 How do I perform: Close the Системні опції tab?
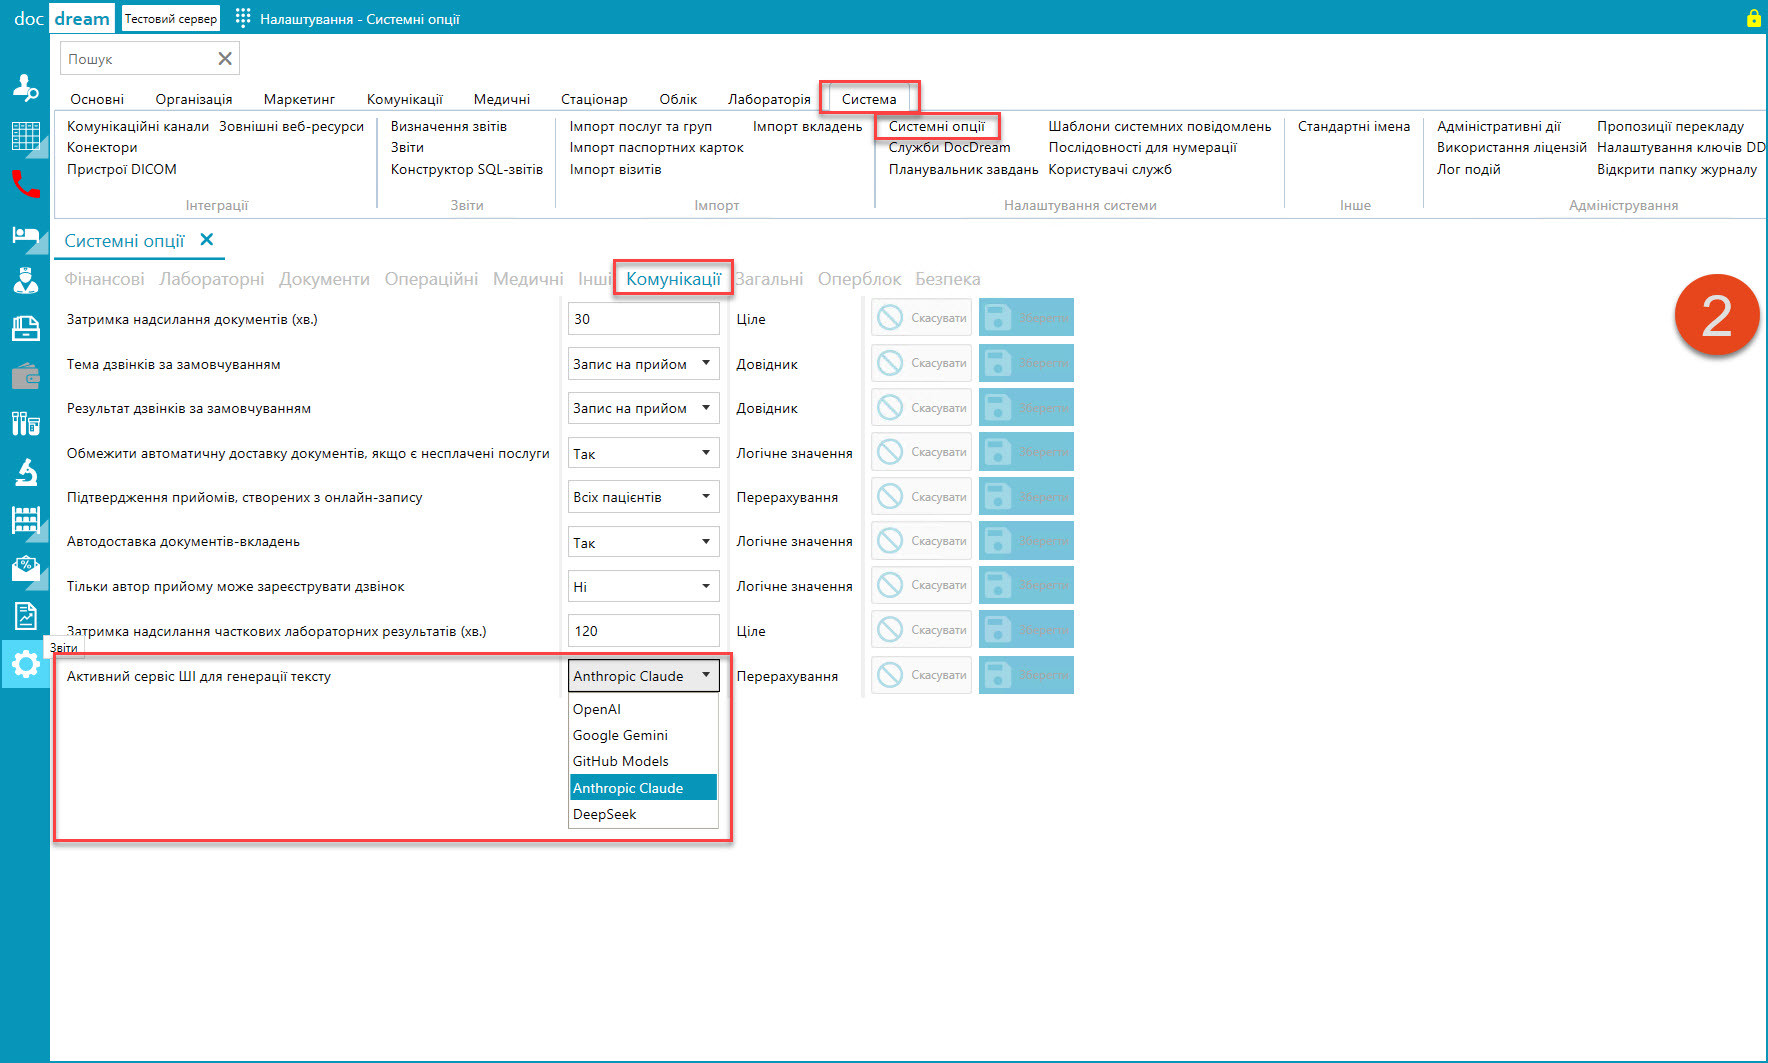coord(207,240)
